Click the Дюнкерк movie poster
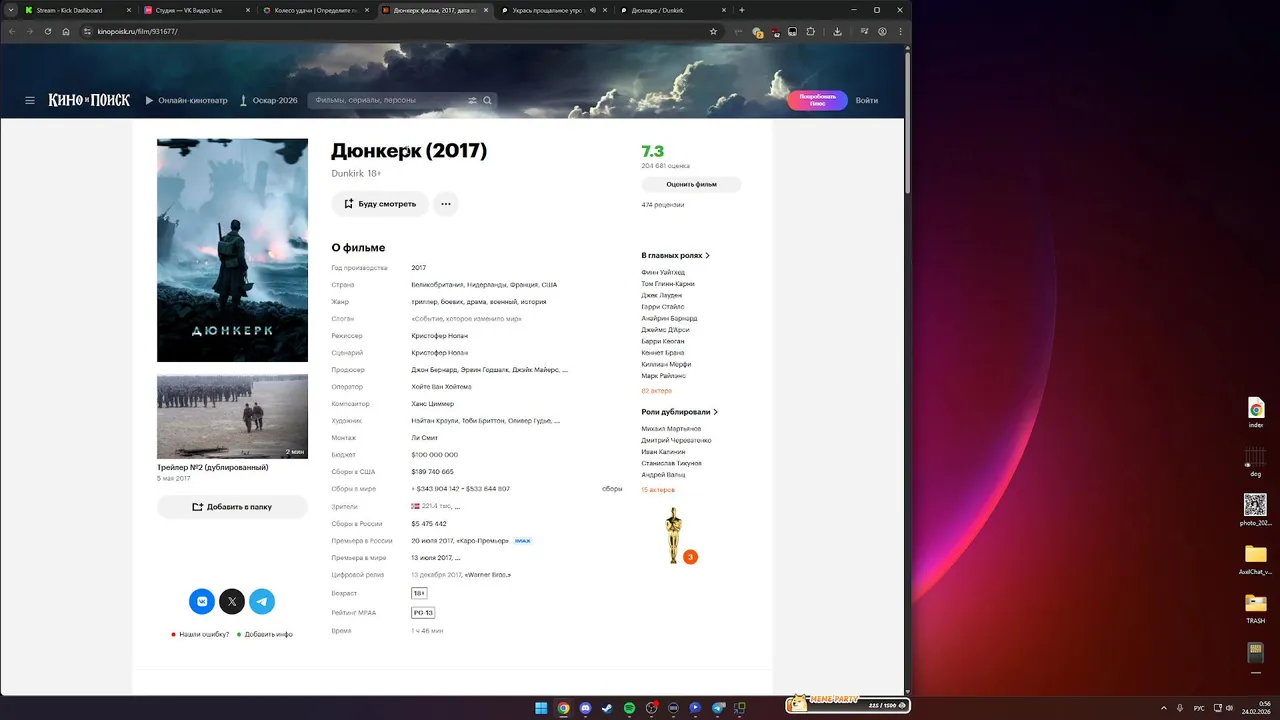 (x=232, y=250)
